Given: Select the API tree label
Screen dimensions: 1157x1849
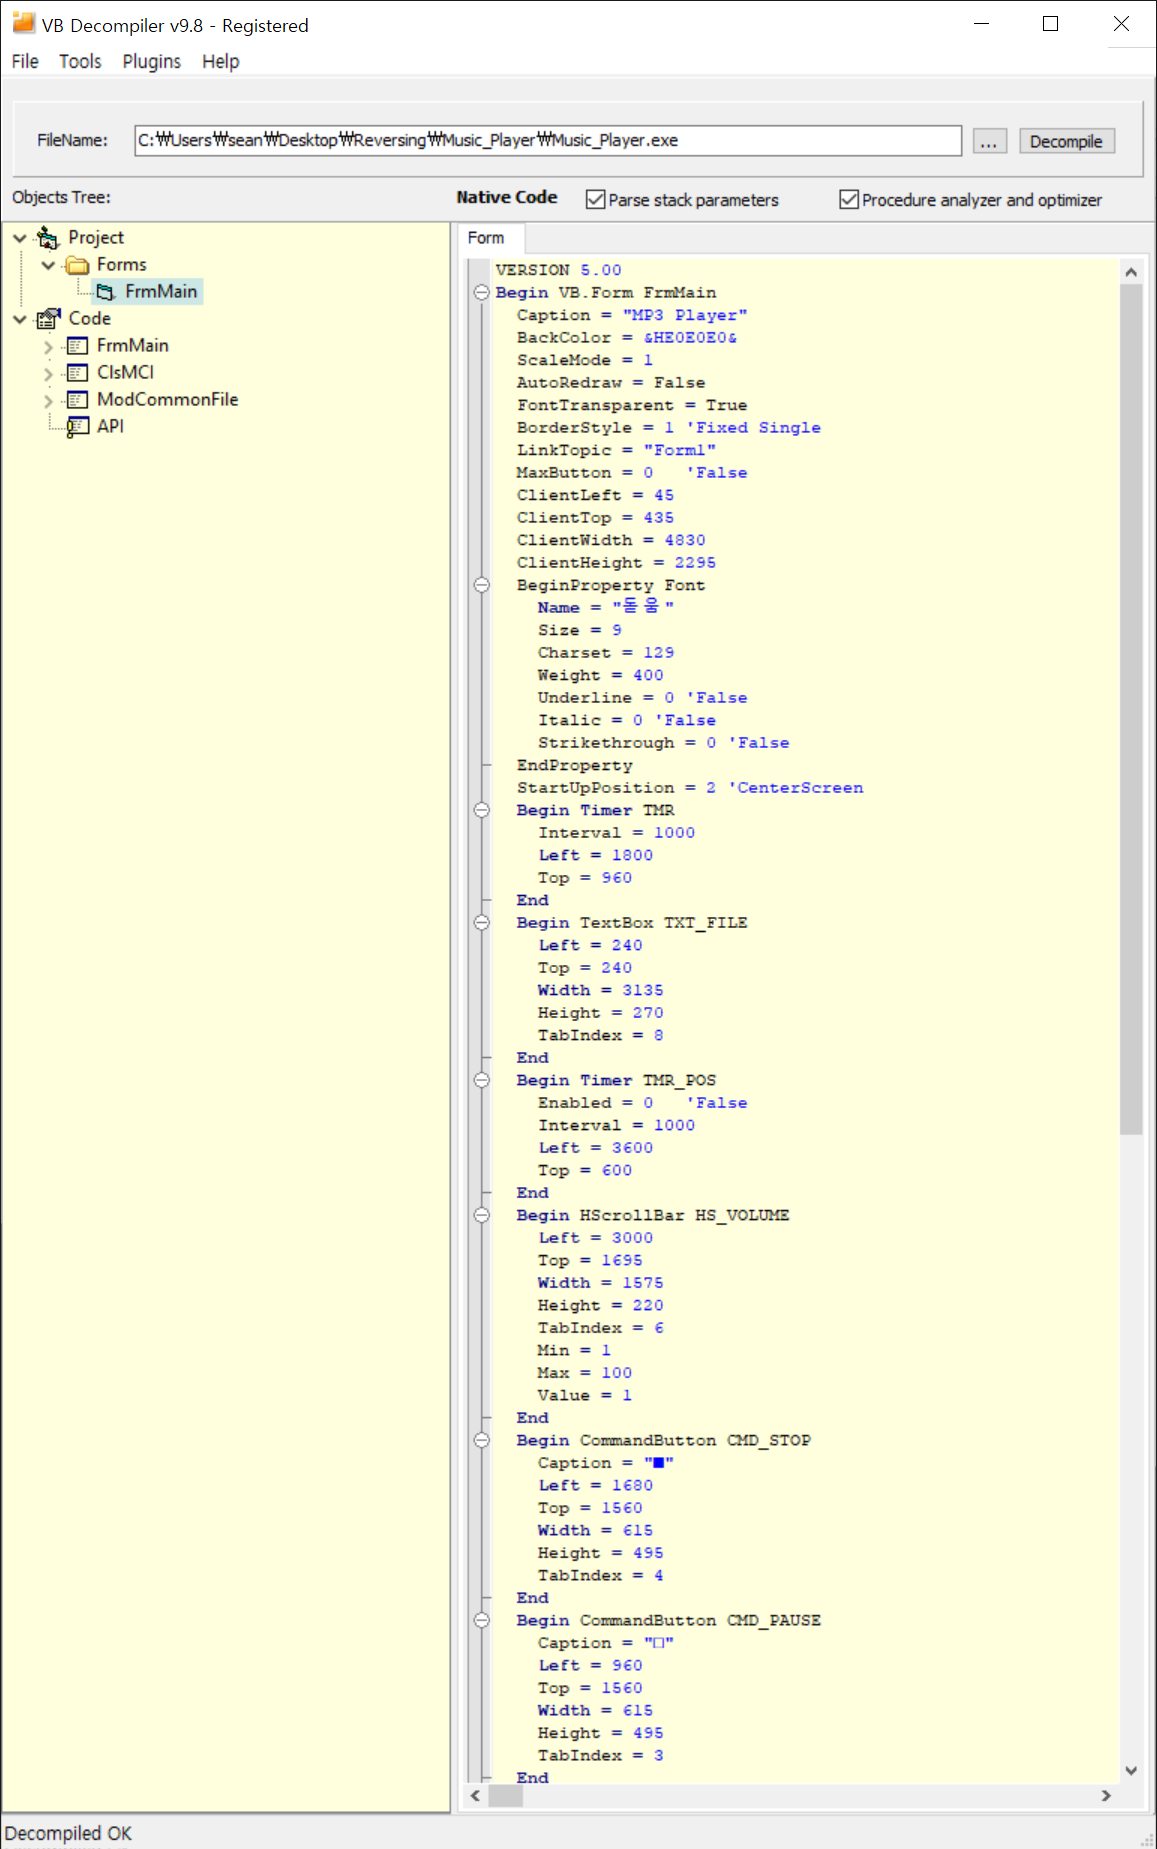Looking at the screenshot, I should click(110, 427).
